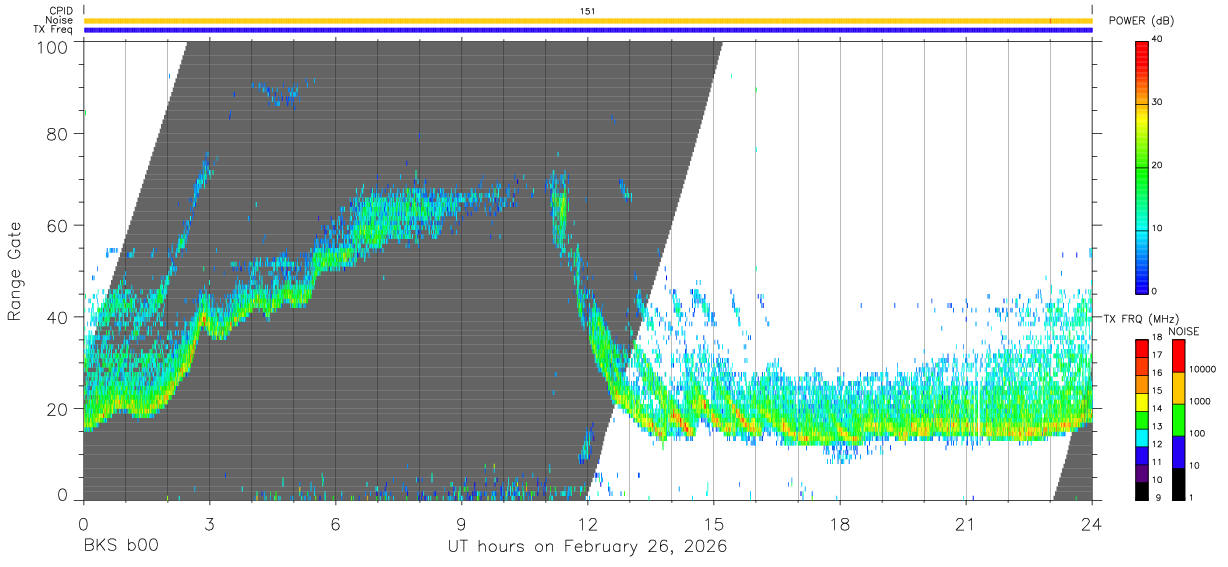Click the 40 label on POWER scale

[x=1158, y=40]
